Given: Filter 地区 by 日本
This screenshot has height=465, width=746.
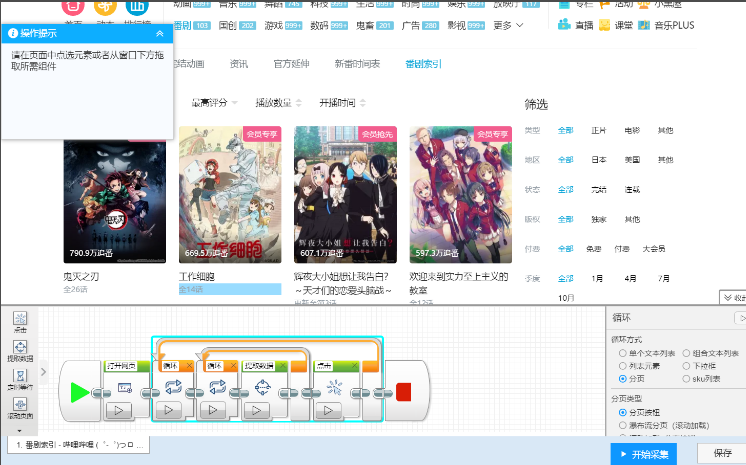Looking at the screenshot, I should click(x=599, y=160).
